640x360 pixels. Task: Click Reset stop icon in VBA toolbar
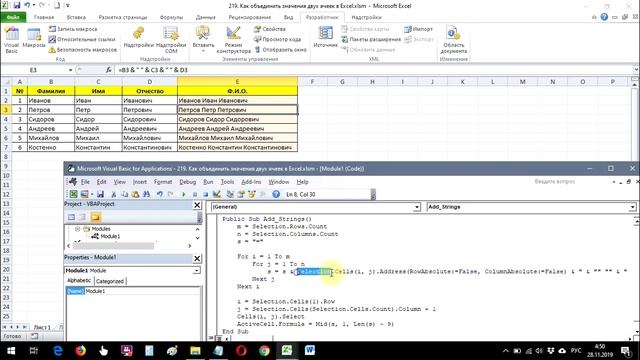[205, 195]
